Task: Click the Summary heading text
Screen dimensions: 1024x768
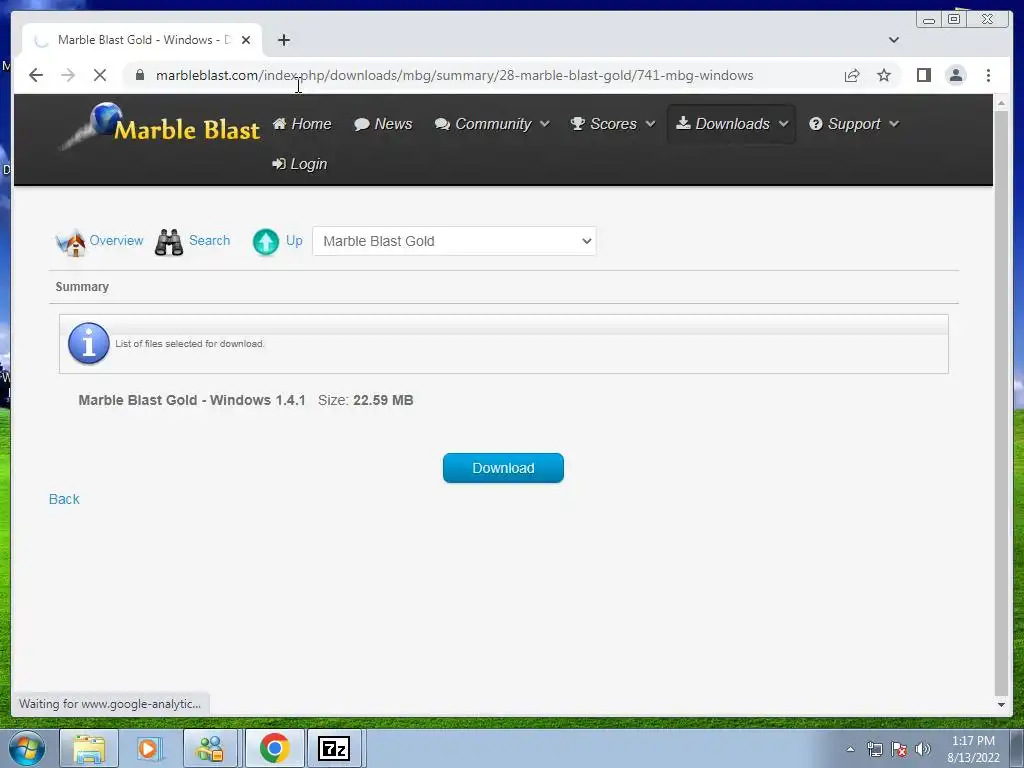Action: tap(82, 287)
